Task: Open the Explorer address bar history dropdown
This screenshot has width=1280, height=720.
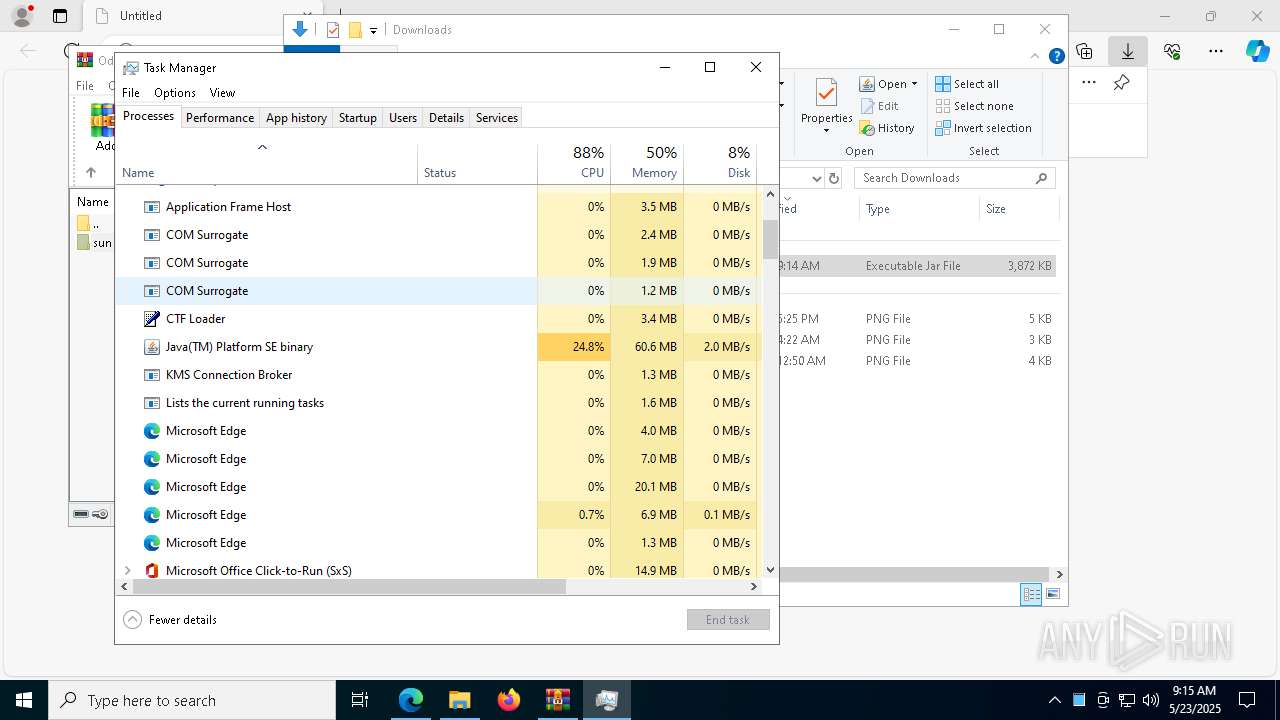Action: tap(816, 178)
